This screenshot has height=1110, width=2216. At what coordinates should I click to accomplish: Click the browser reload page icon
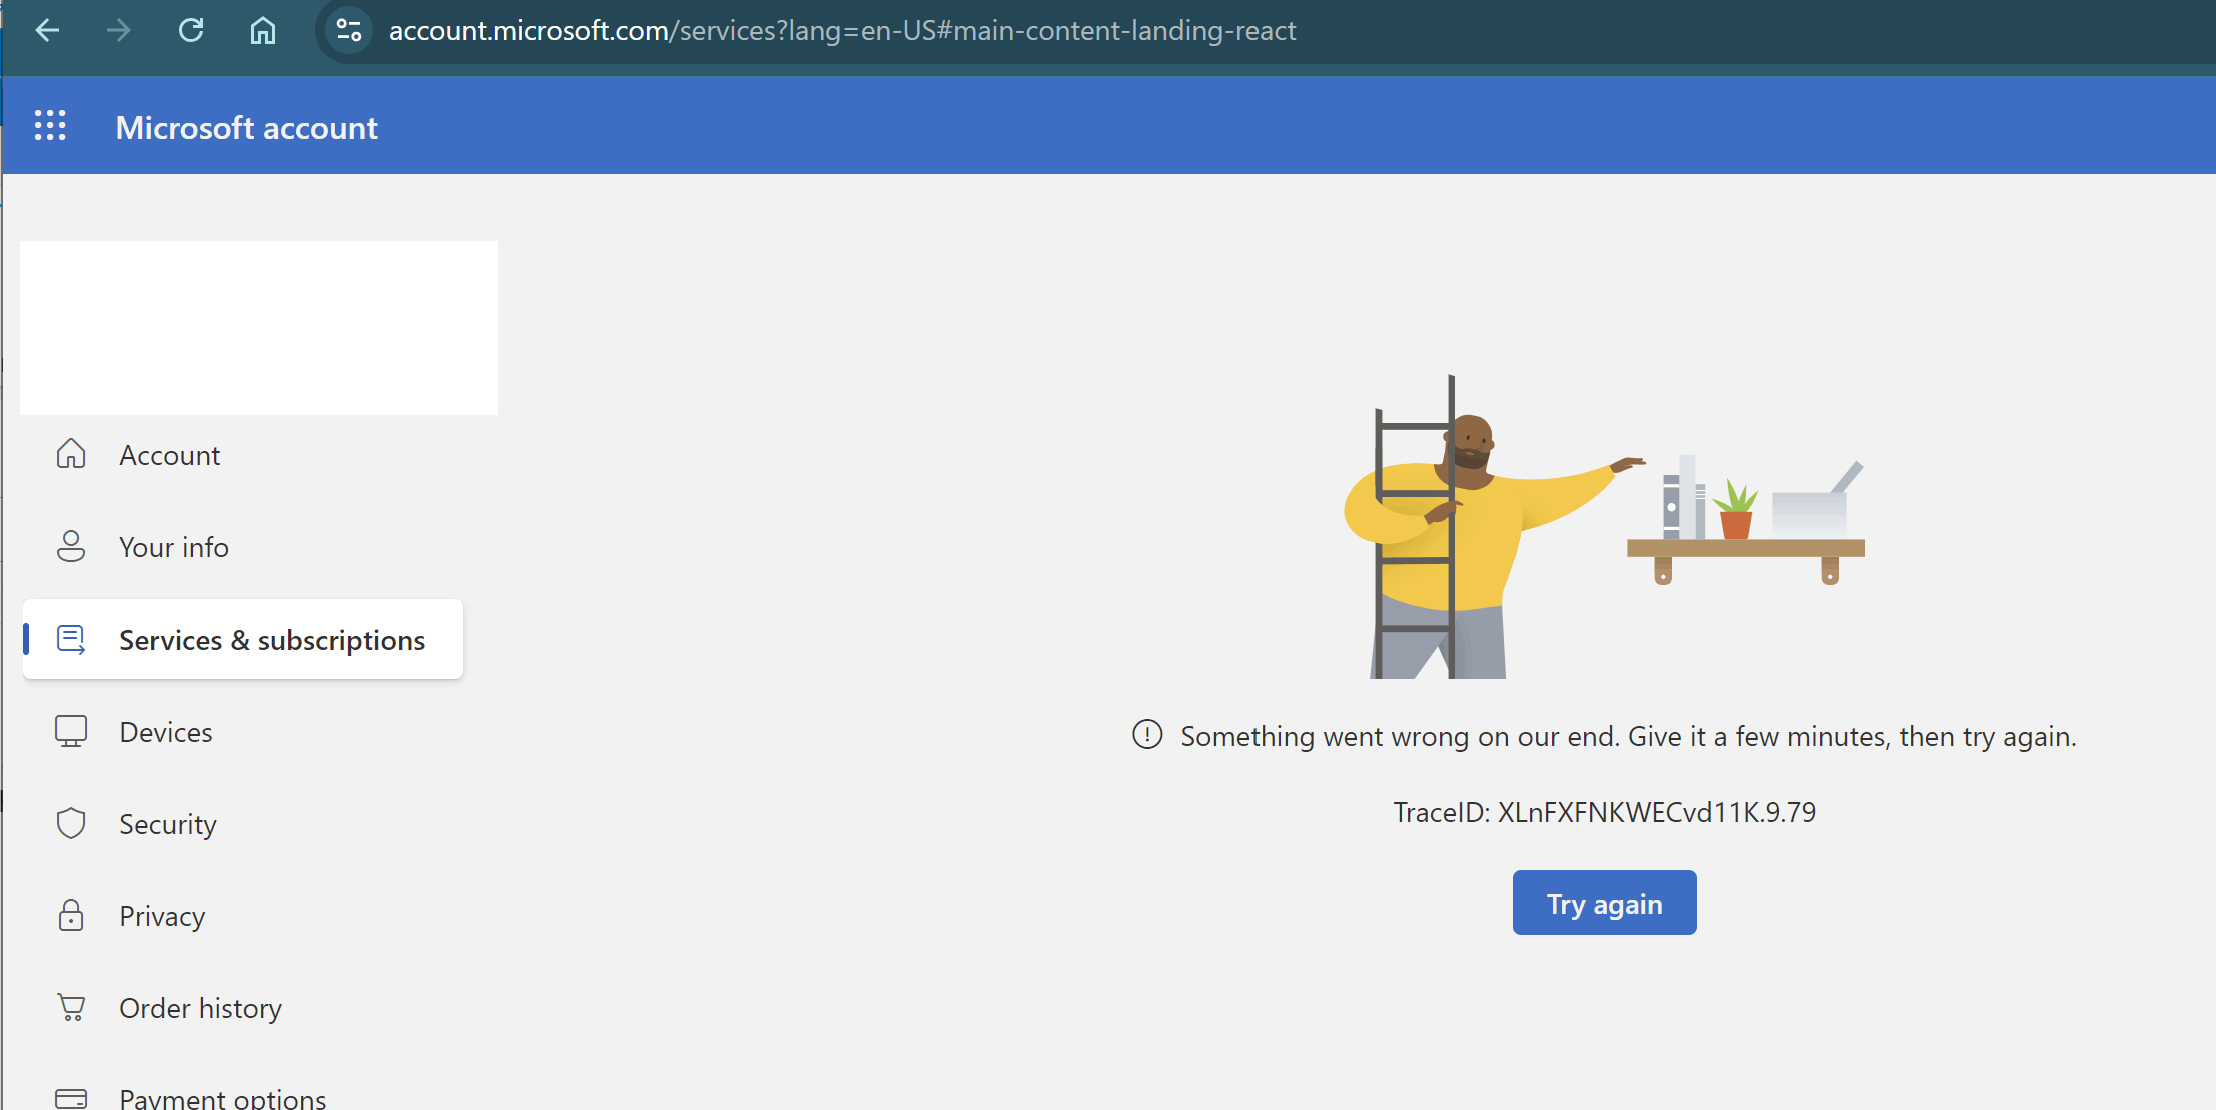(x=191, y=30)
